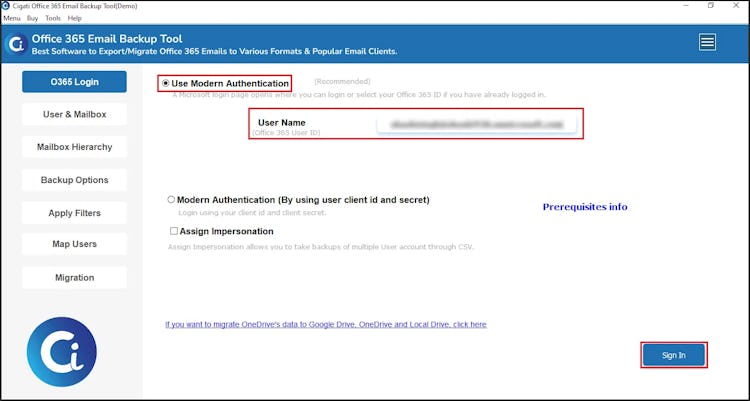
Task: Click the Best Software to Export tagline
Action: tap(214, 51)
